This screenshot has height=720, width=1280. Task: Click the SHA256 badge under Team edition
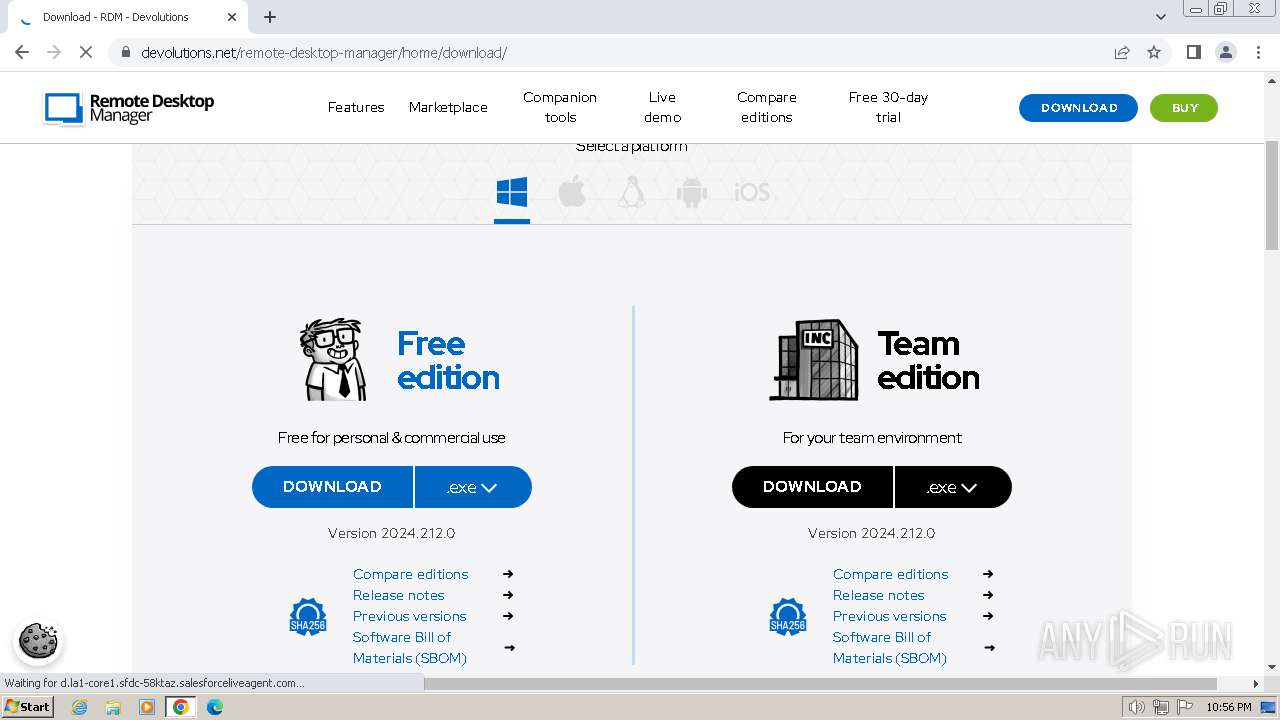pos(788,617)
